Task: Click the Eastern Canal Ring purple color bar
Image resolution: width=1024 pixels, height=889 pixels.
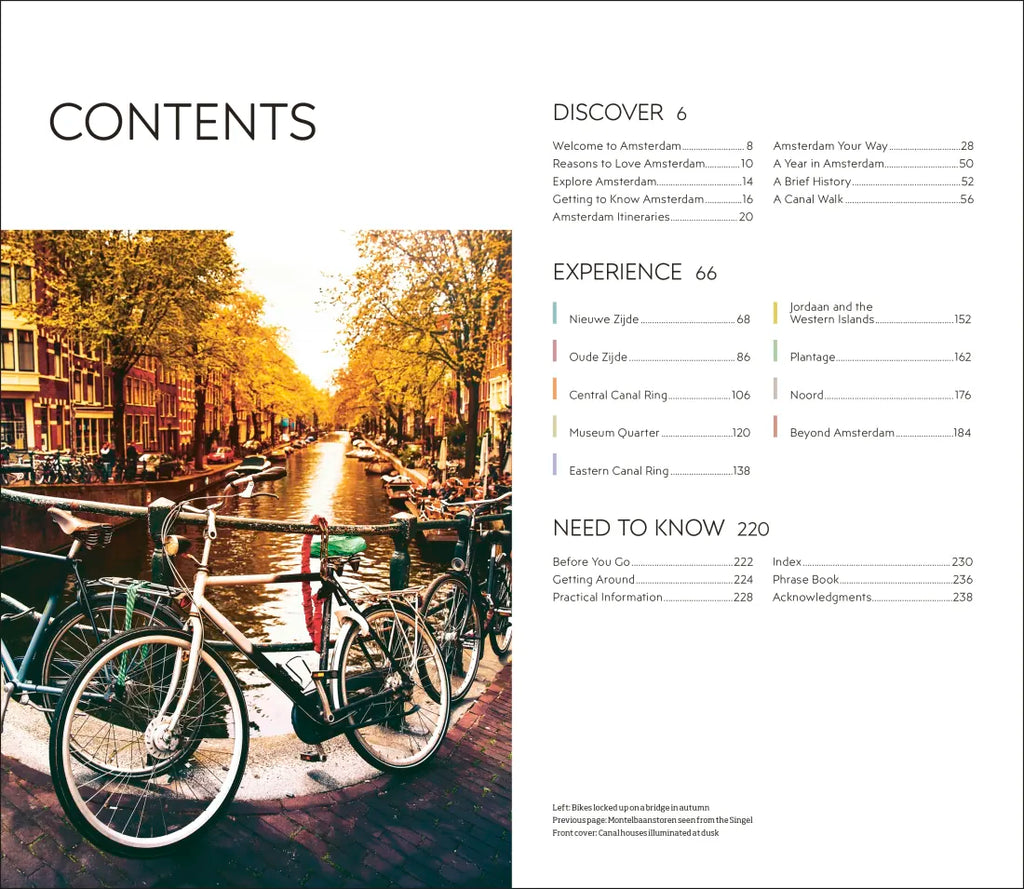Action: 555,465
